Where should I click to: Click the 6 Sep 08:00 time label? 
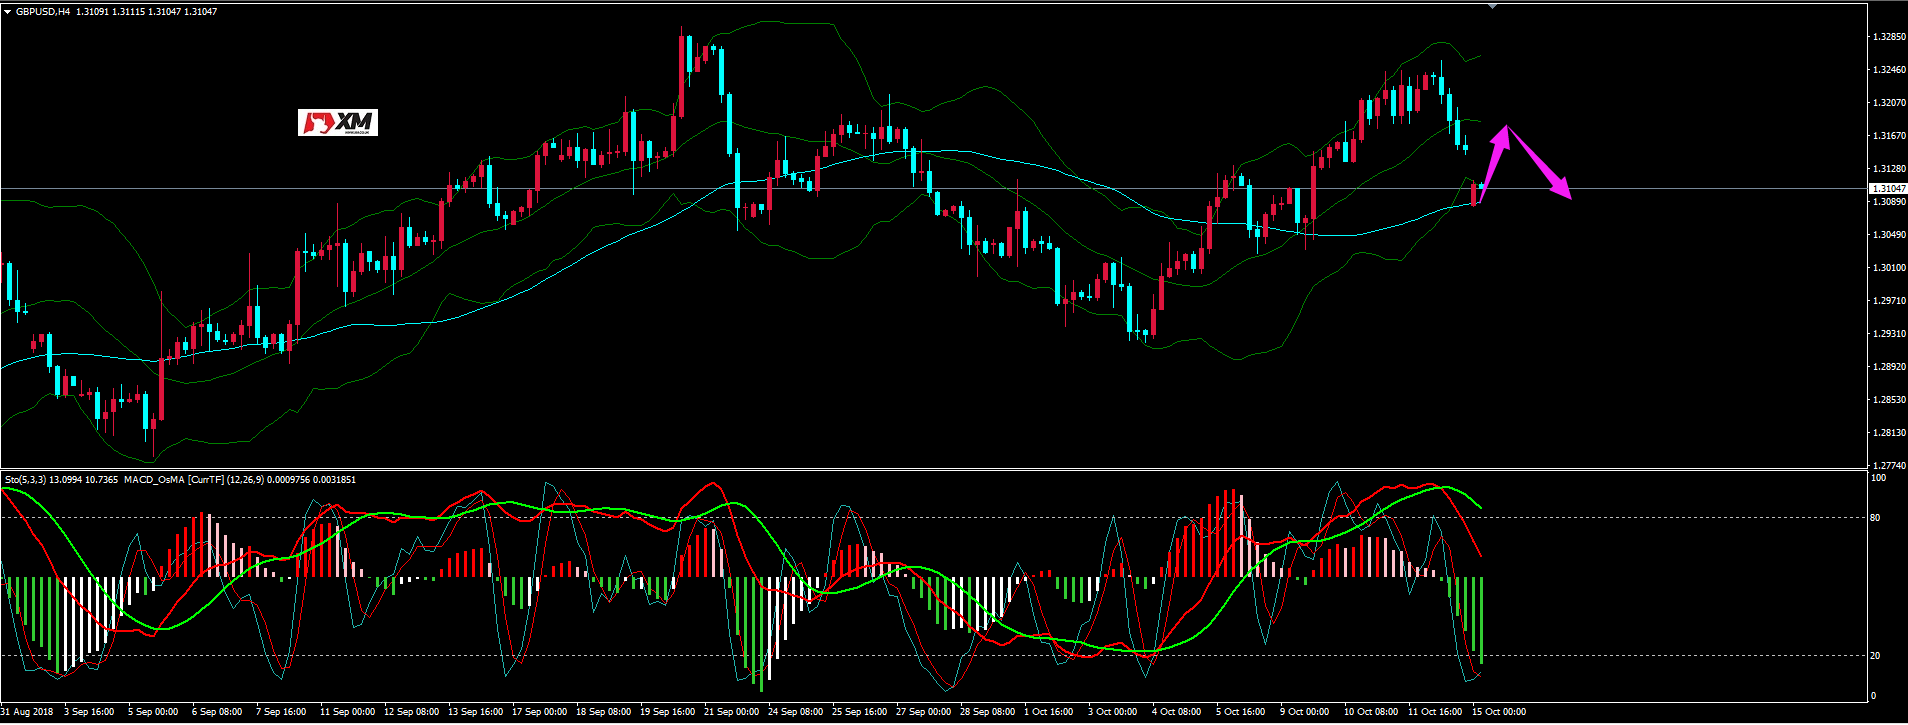[x=217, y=712]
